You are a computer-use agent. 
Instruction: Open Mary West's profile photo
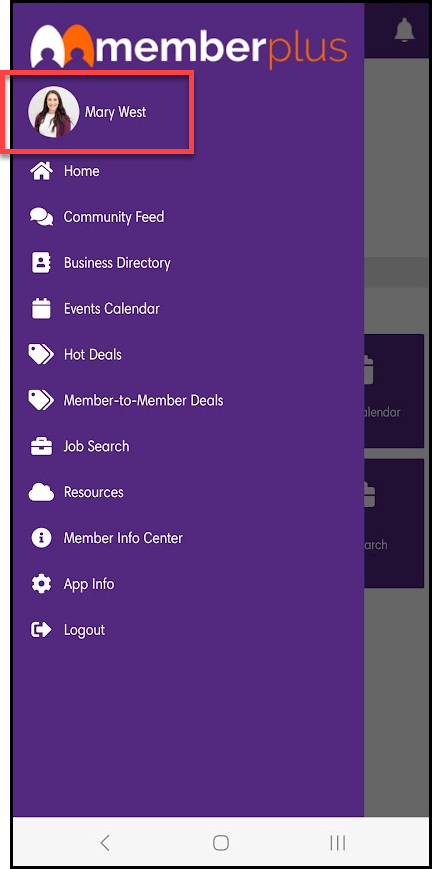53,112
